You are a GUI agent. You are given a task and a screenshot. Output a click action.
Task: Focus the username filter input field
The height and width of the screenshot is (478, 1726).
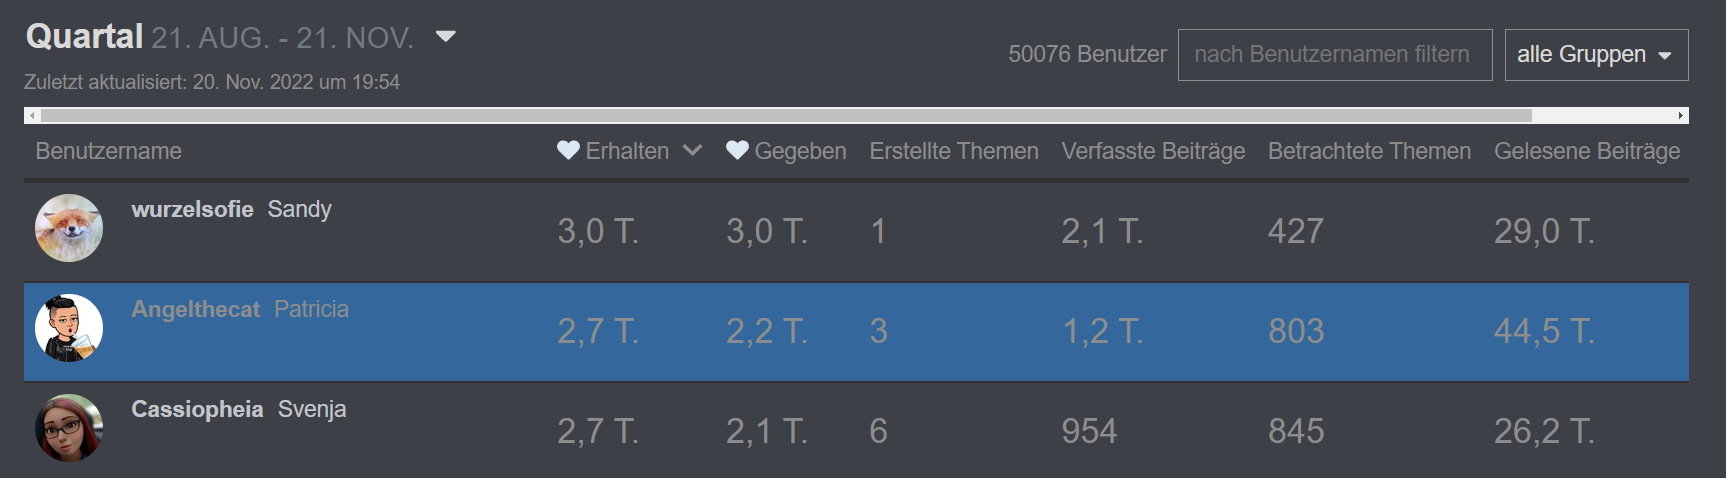pos(1334,55)
